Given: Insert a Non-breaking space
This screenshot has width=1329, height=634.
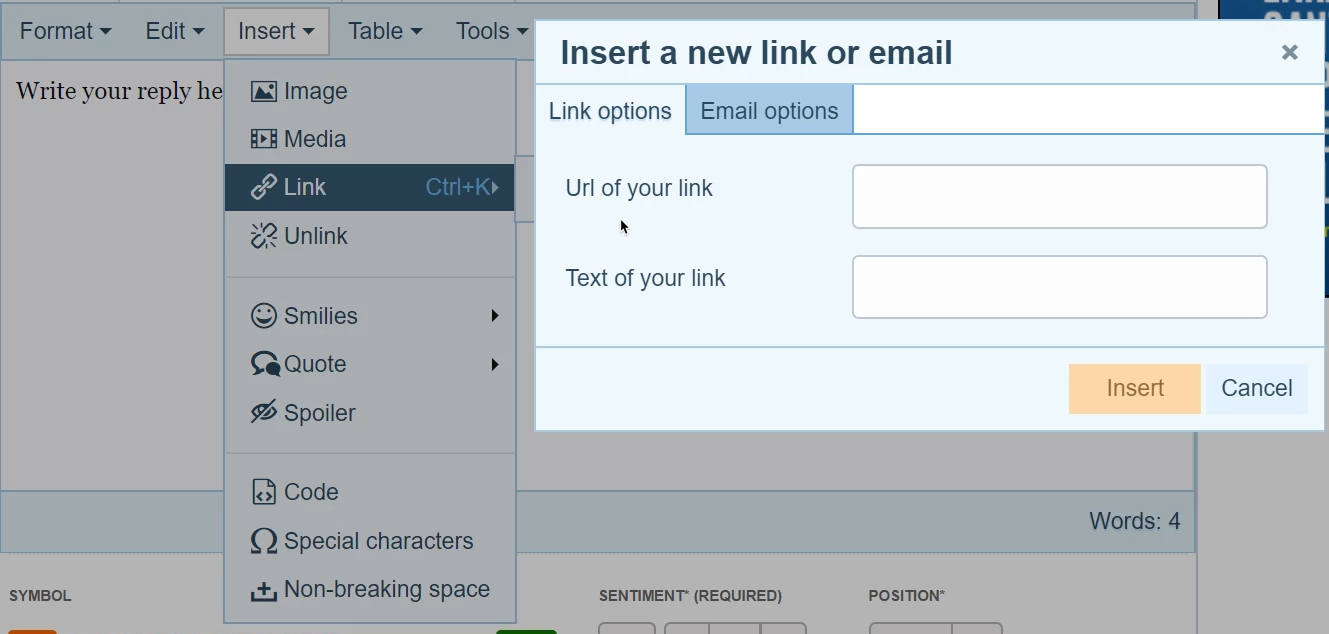Looking at the screenshot, I should pyautogui.click(x=370, y=590).
